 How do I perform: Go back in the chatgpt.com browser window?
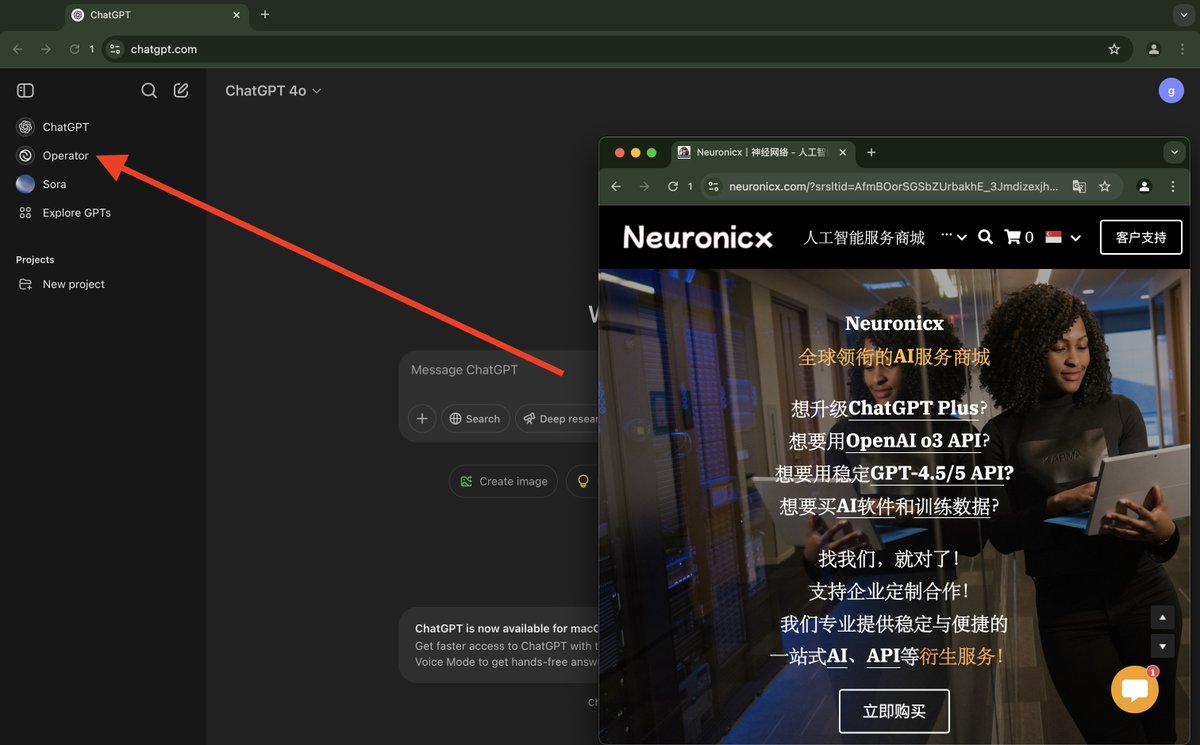tap(18, 49)
